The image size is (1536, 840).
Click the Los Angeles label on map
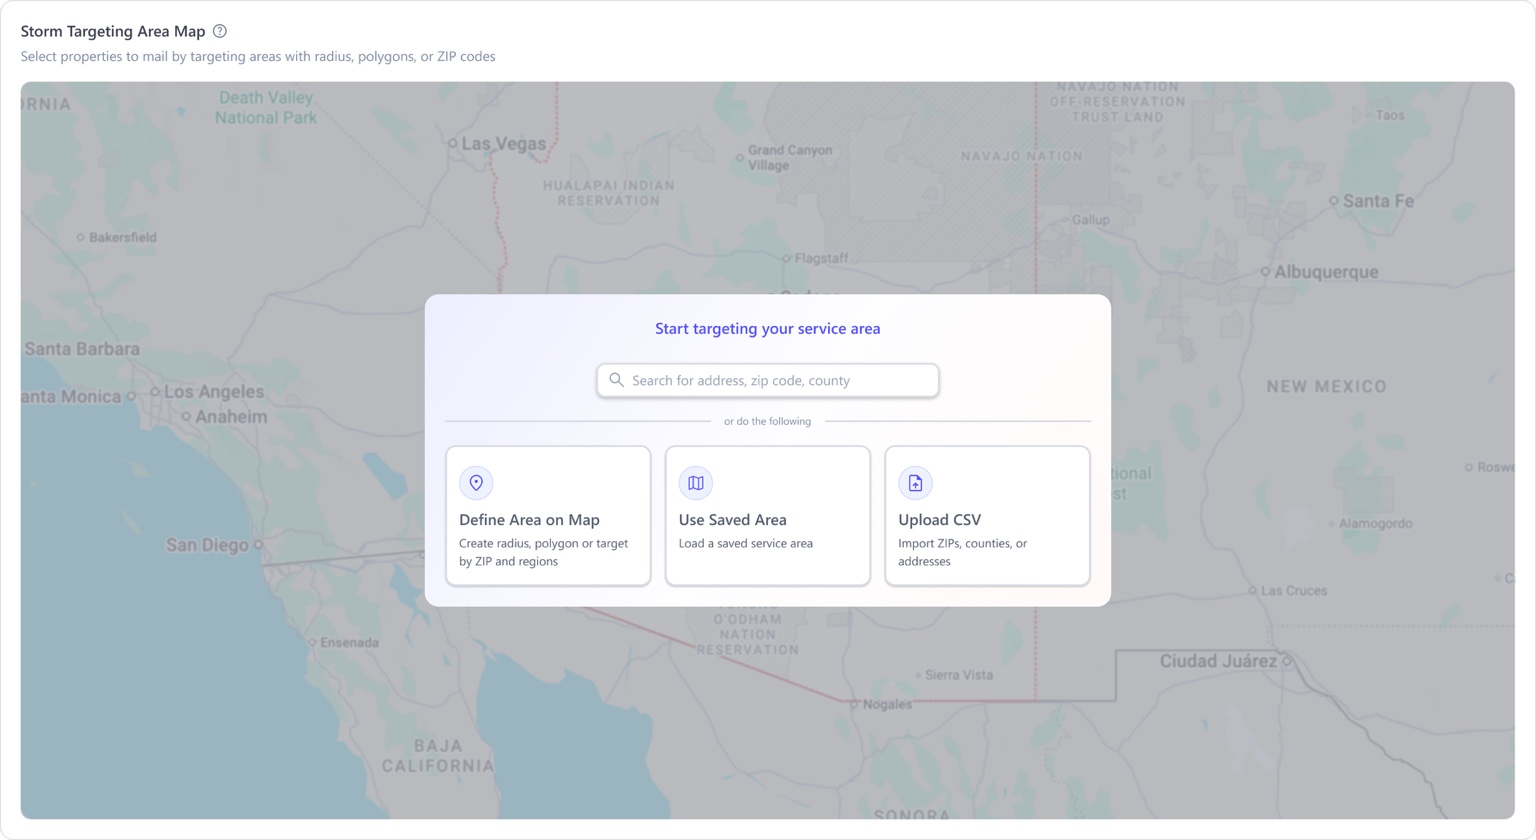pyautogui.click(x=214, y=392)
